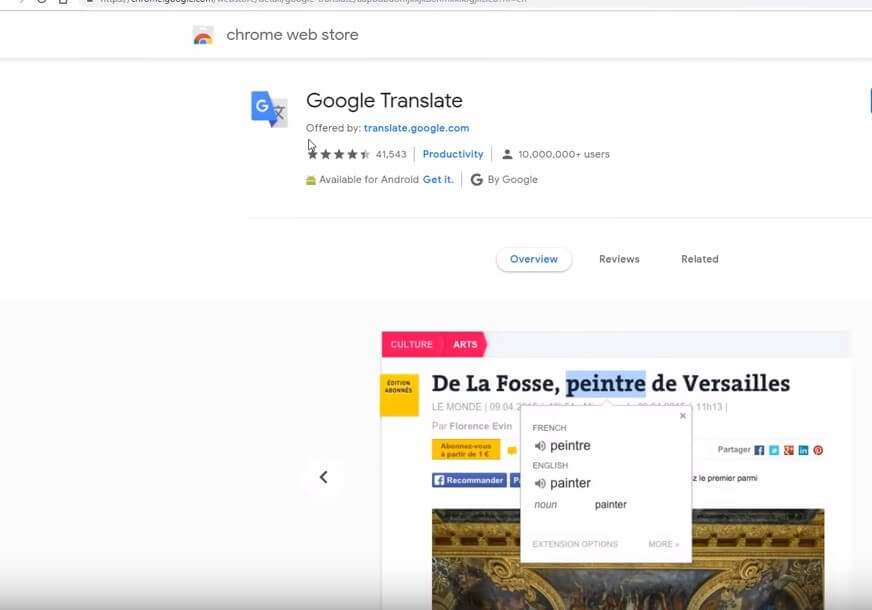Click Pinterest share icon
The width and height of the screenshot is (872, 610).
pos(818,450)
